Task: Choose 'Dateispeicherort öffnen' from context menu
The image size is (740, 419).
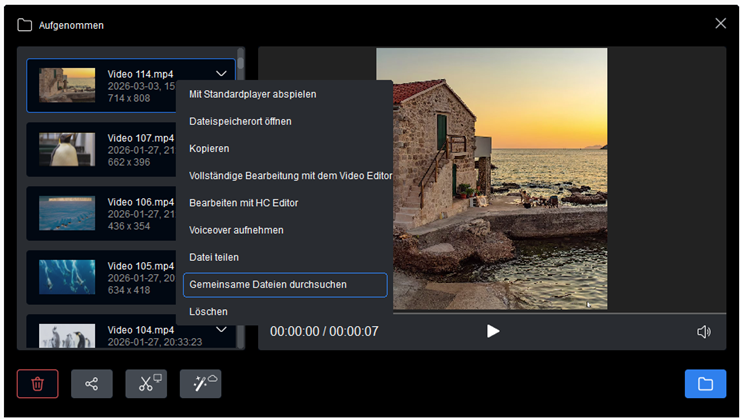Action: tap(239, 121)
